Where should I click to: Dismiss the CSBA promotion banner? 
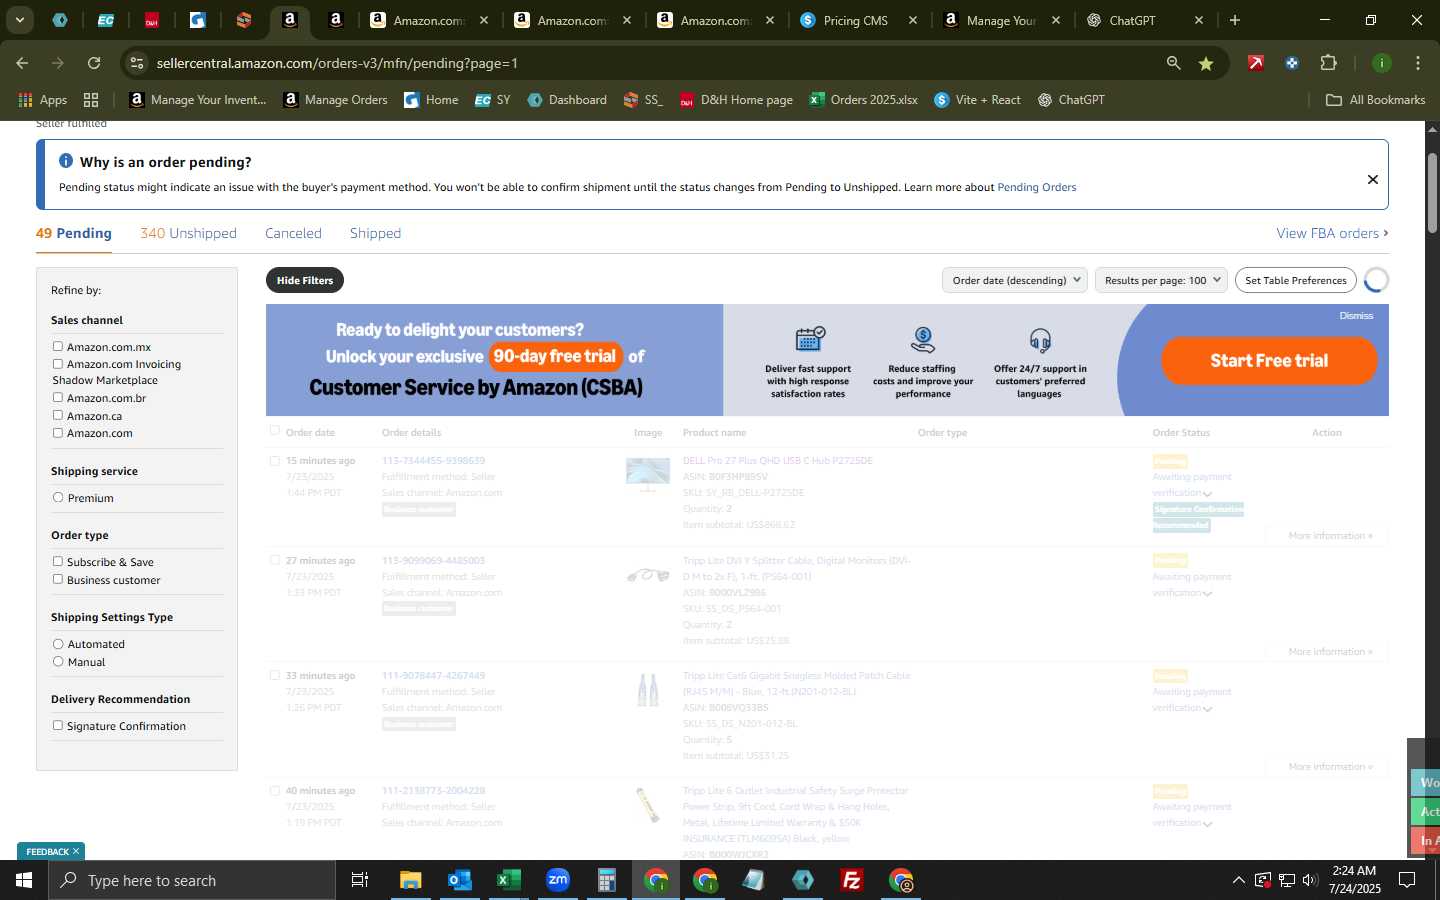[x=1356, y=316]
